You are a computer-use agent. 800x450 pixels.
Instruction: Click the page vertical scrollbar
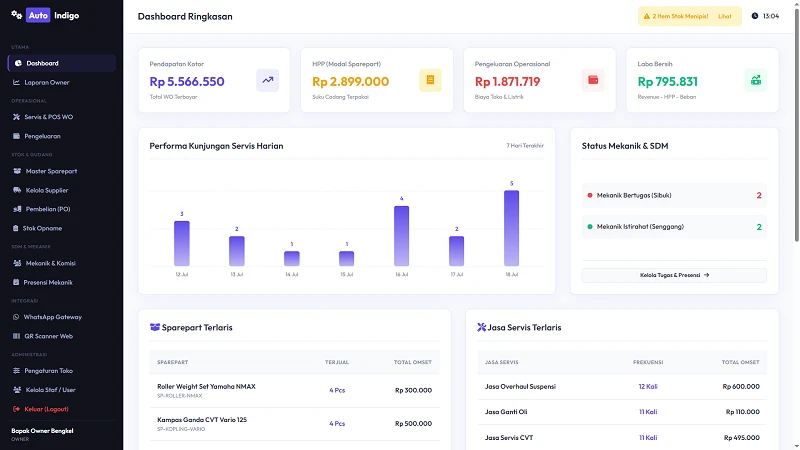pyautogui.click(x=796, y=122)
